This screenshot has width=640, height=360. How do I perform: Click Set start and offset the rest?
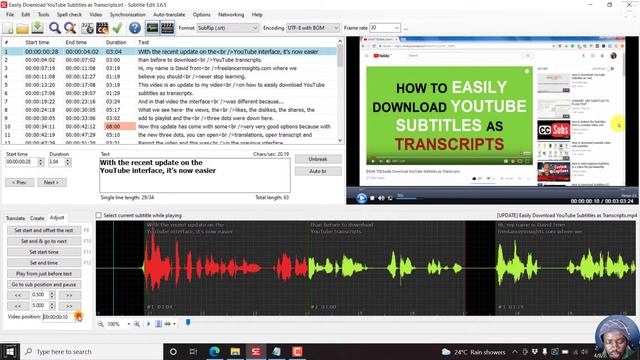tap(44, 230)
